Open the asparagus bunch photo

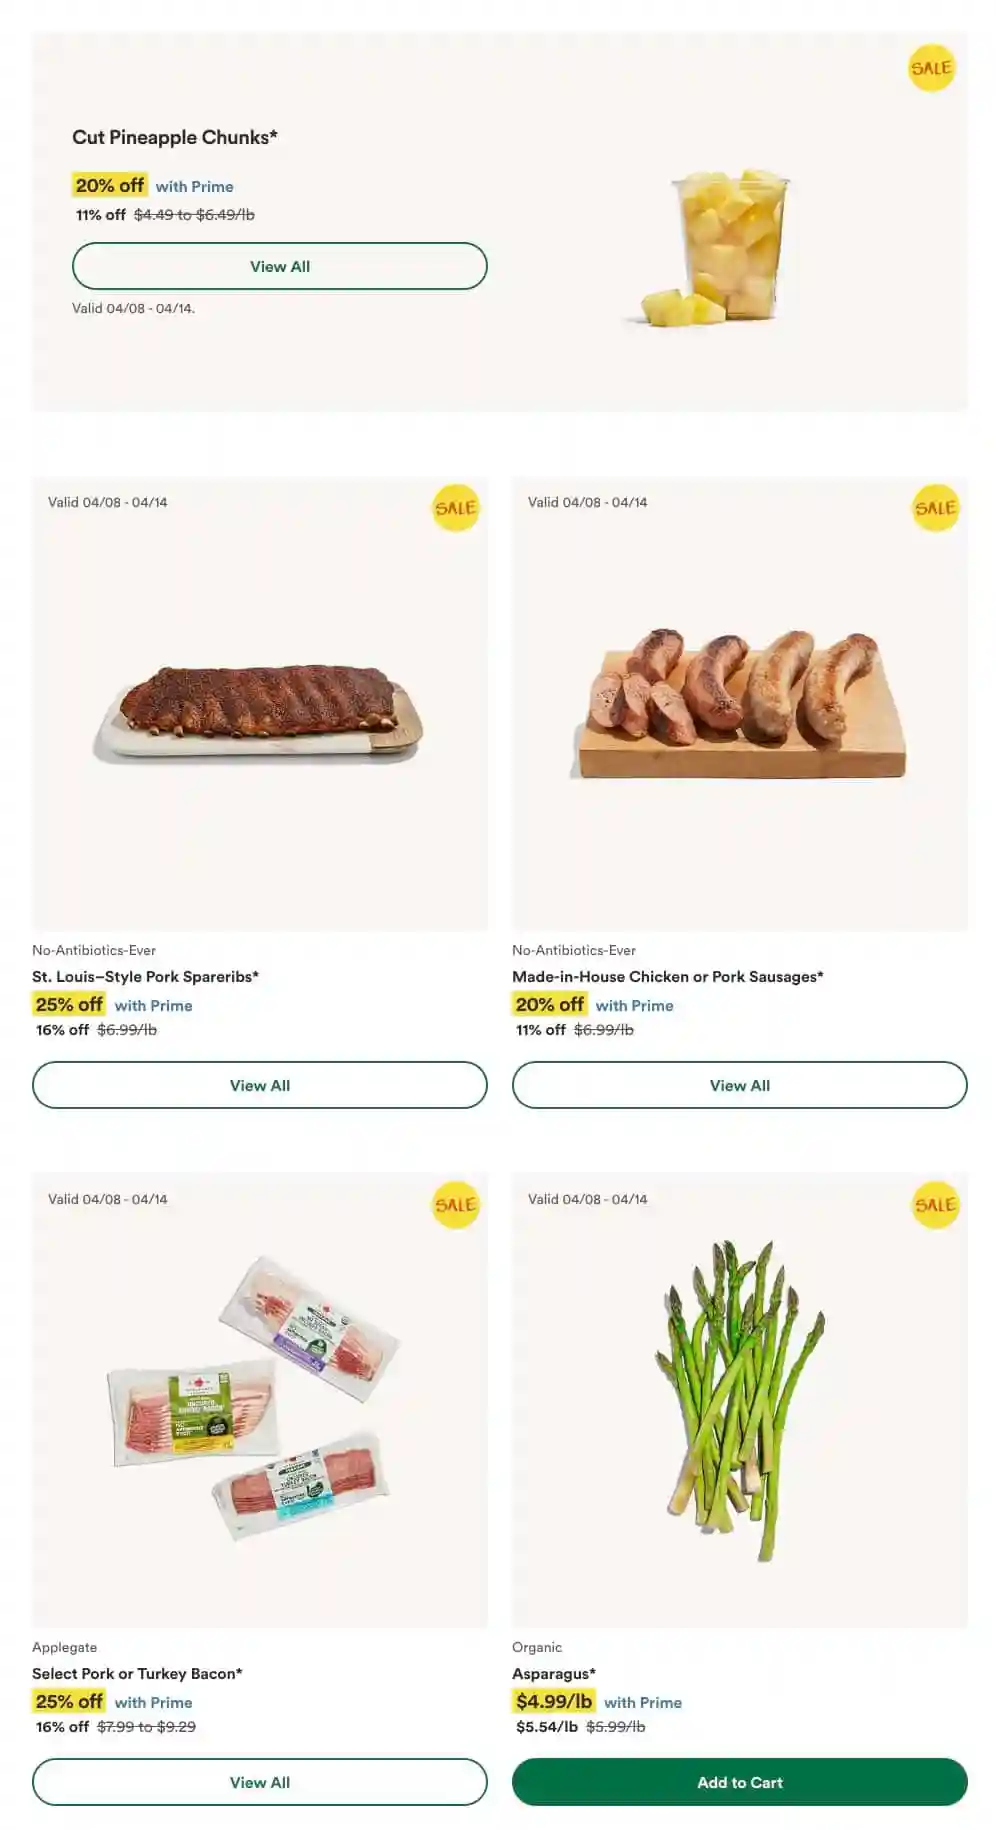click(739, 1400)
